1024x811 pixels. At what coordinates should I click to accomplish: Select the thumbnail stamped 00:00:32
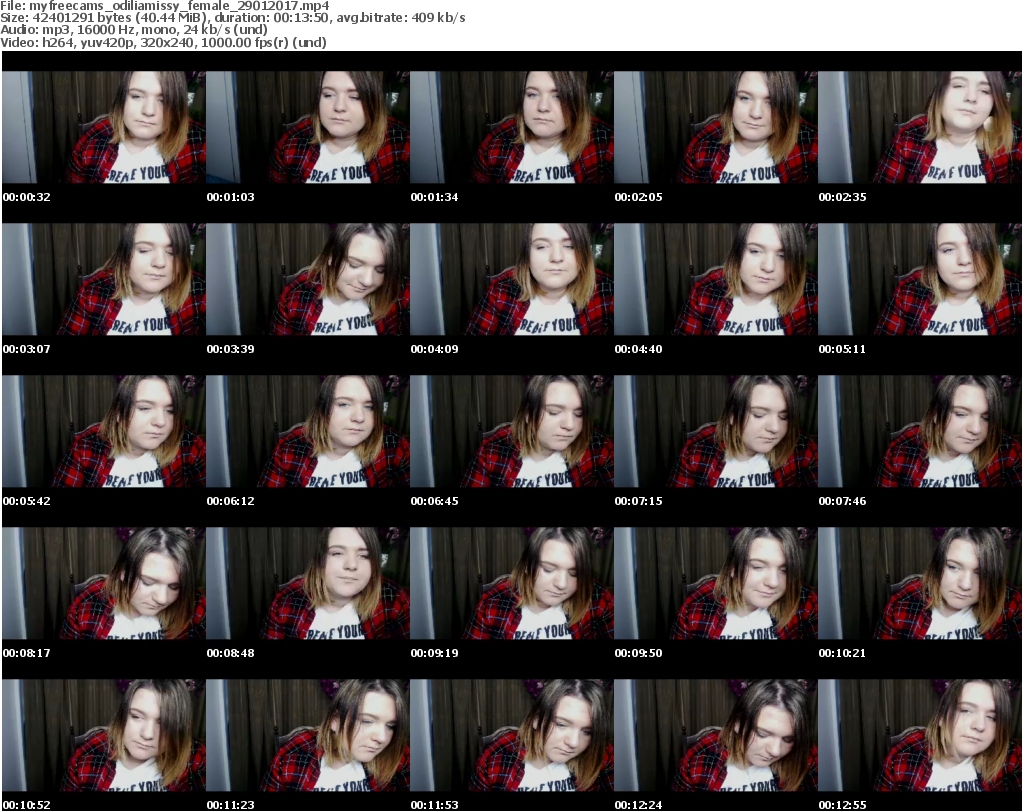(104, 127)
